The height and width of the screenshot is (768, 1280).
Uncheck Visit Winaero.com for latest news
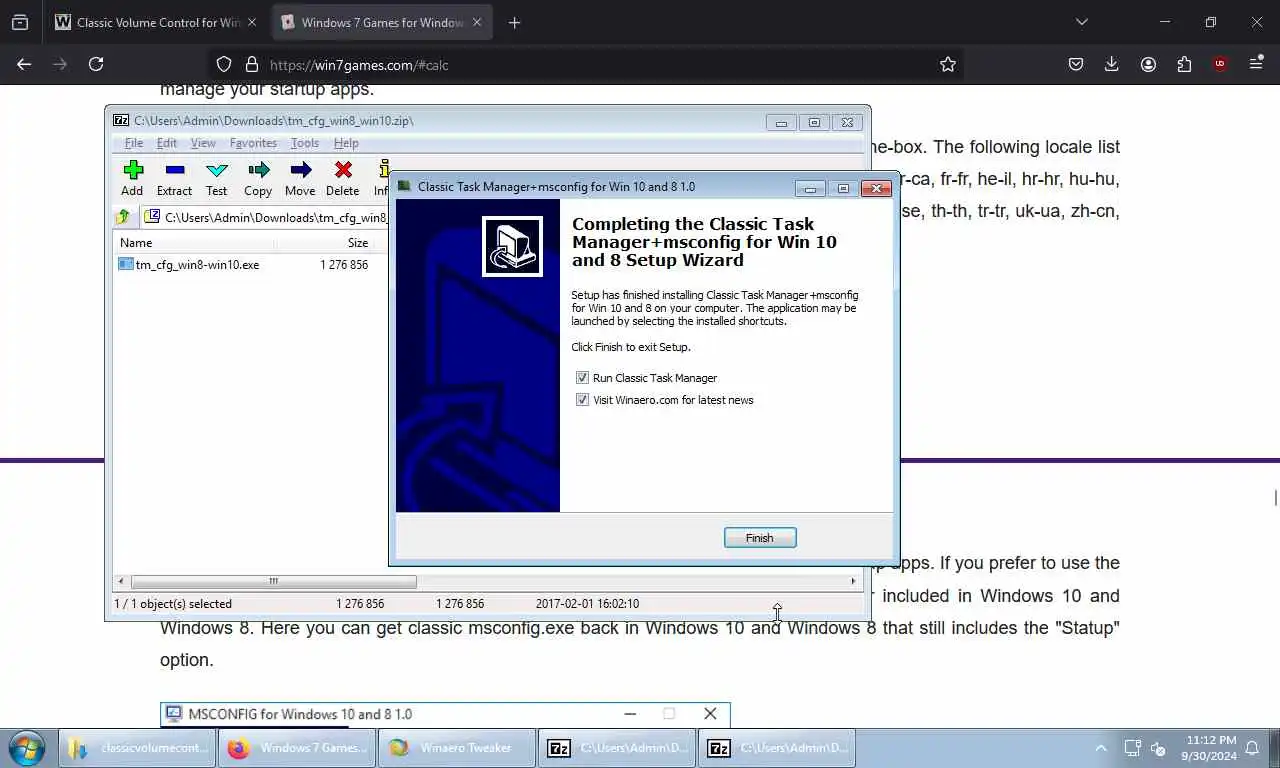click(582, 400)
